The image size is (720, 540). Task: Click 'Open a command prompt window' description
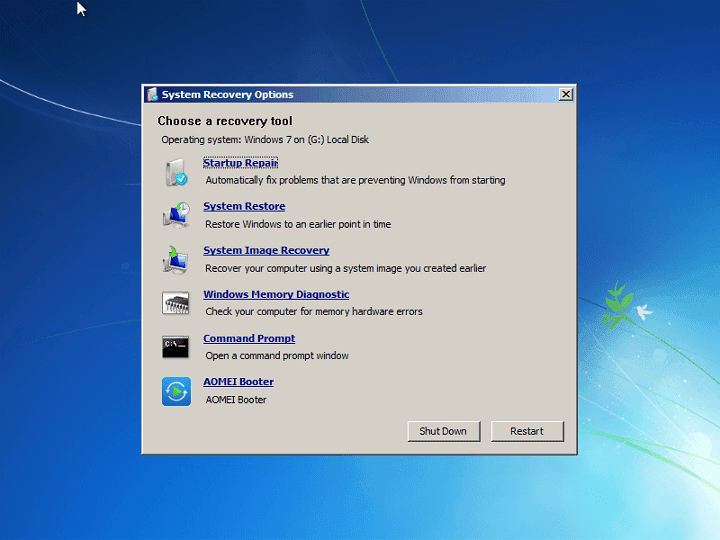[277, 356]
